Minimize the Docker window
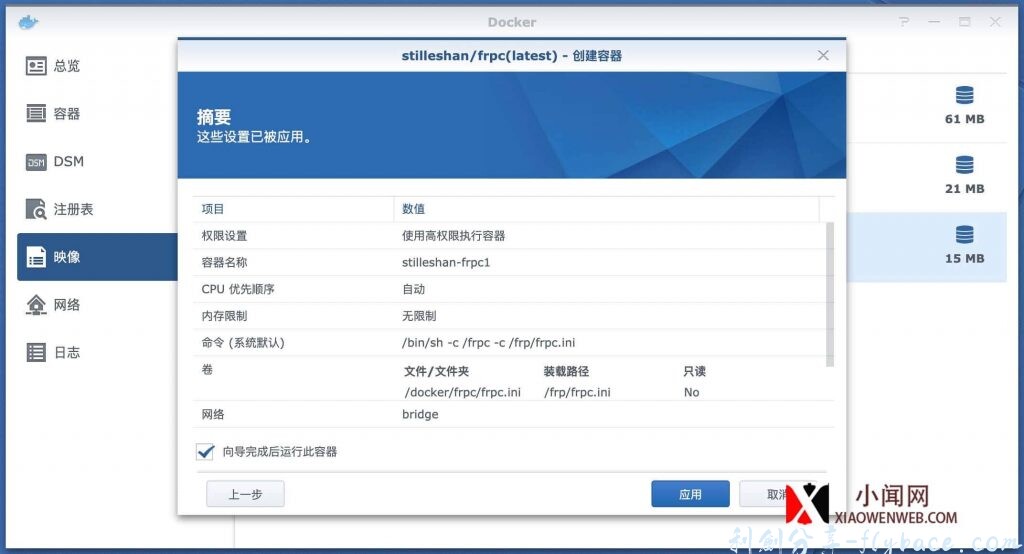 (935, 22)
